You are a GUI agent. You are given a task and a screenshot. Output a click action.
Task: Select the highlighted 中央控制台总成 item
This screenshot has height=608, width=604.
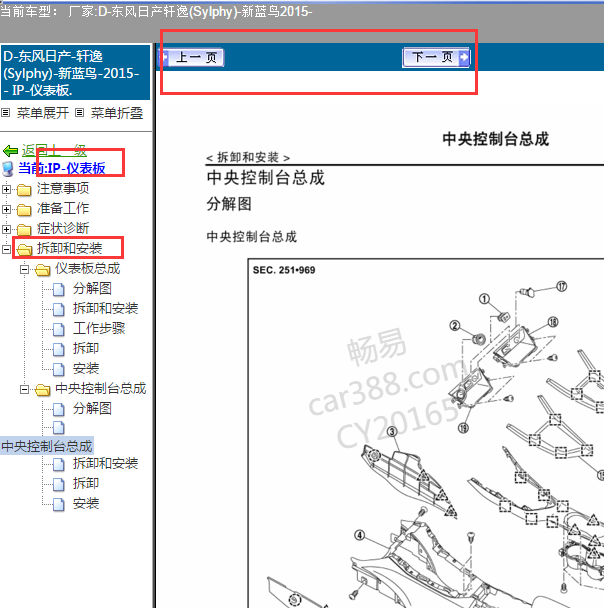pyautogui.click(x=47, y=446)
